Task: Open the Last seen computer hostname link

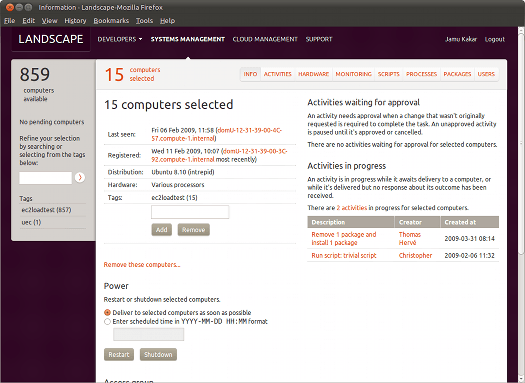Action: coord(217,134)
